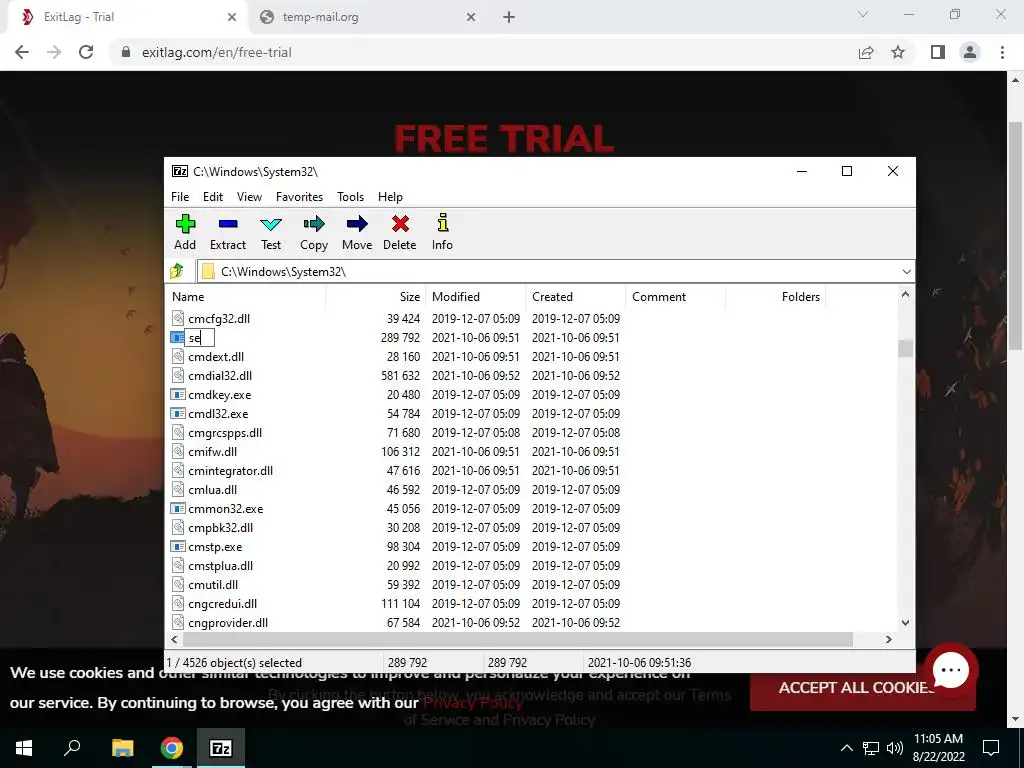
Task: Go up one folder level in 7-Zip
Action: [x=176, y=271]
